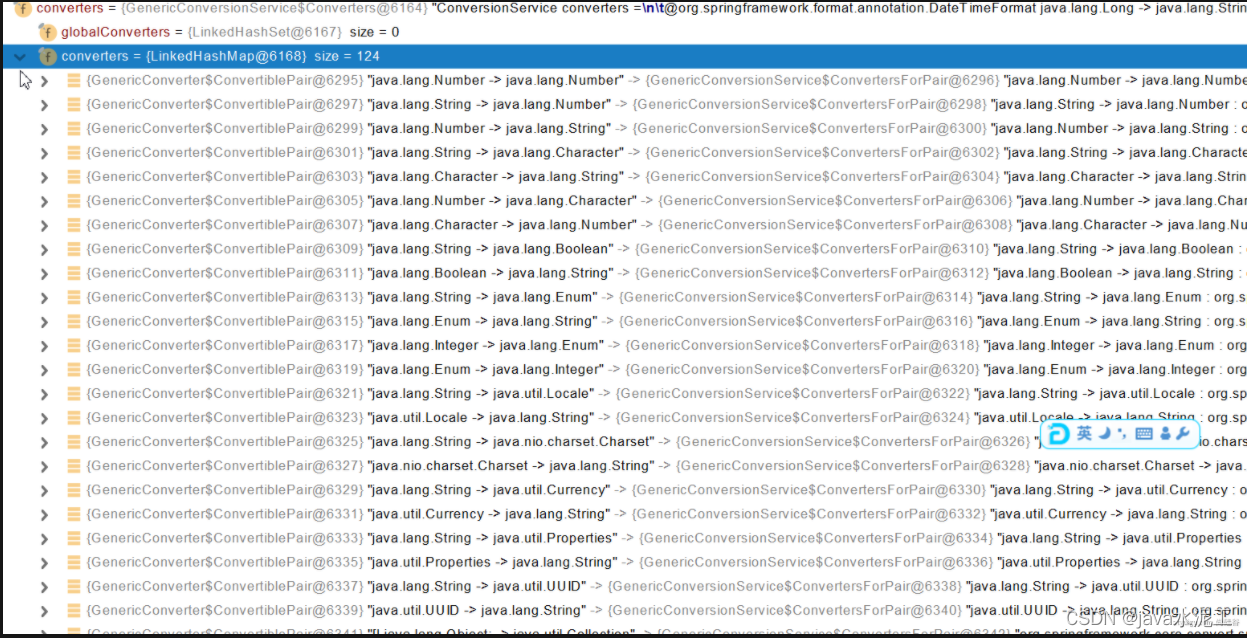Select the ConvertersForPair@6316 value text
The height and width of the screenshot is (638, 1247).
pyautogui.click(x=796, y=321)
